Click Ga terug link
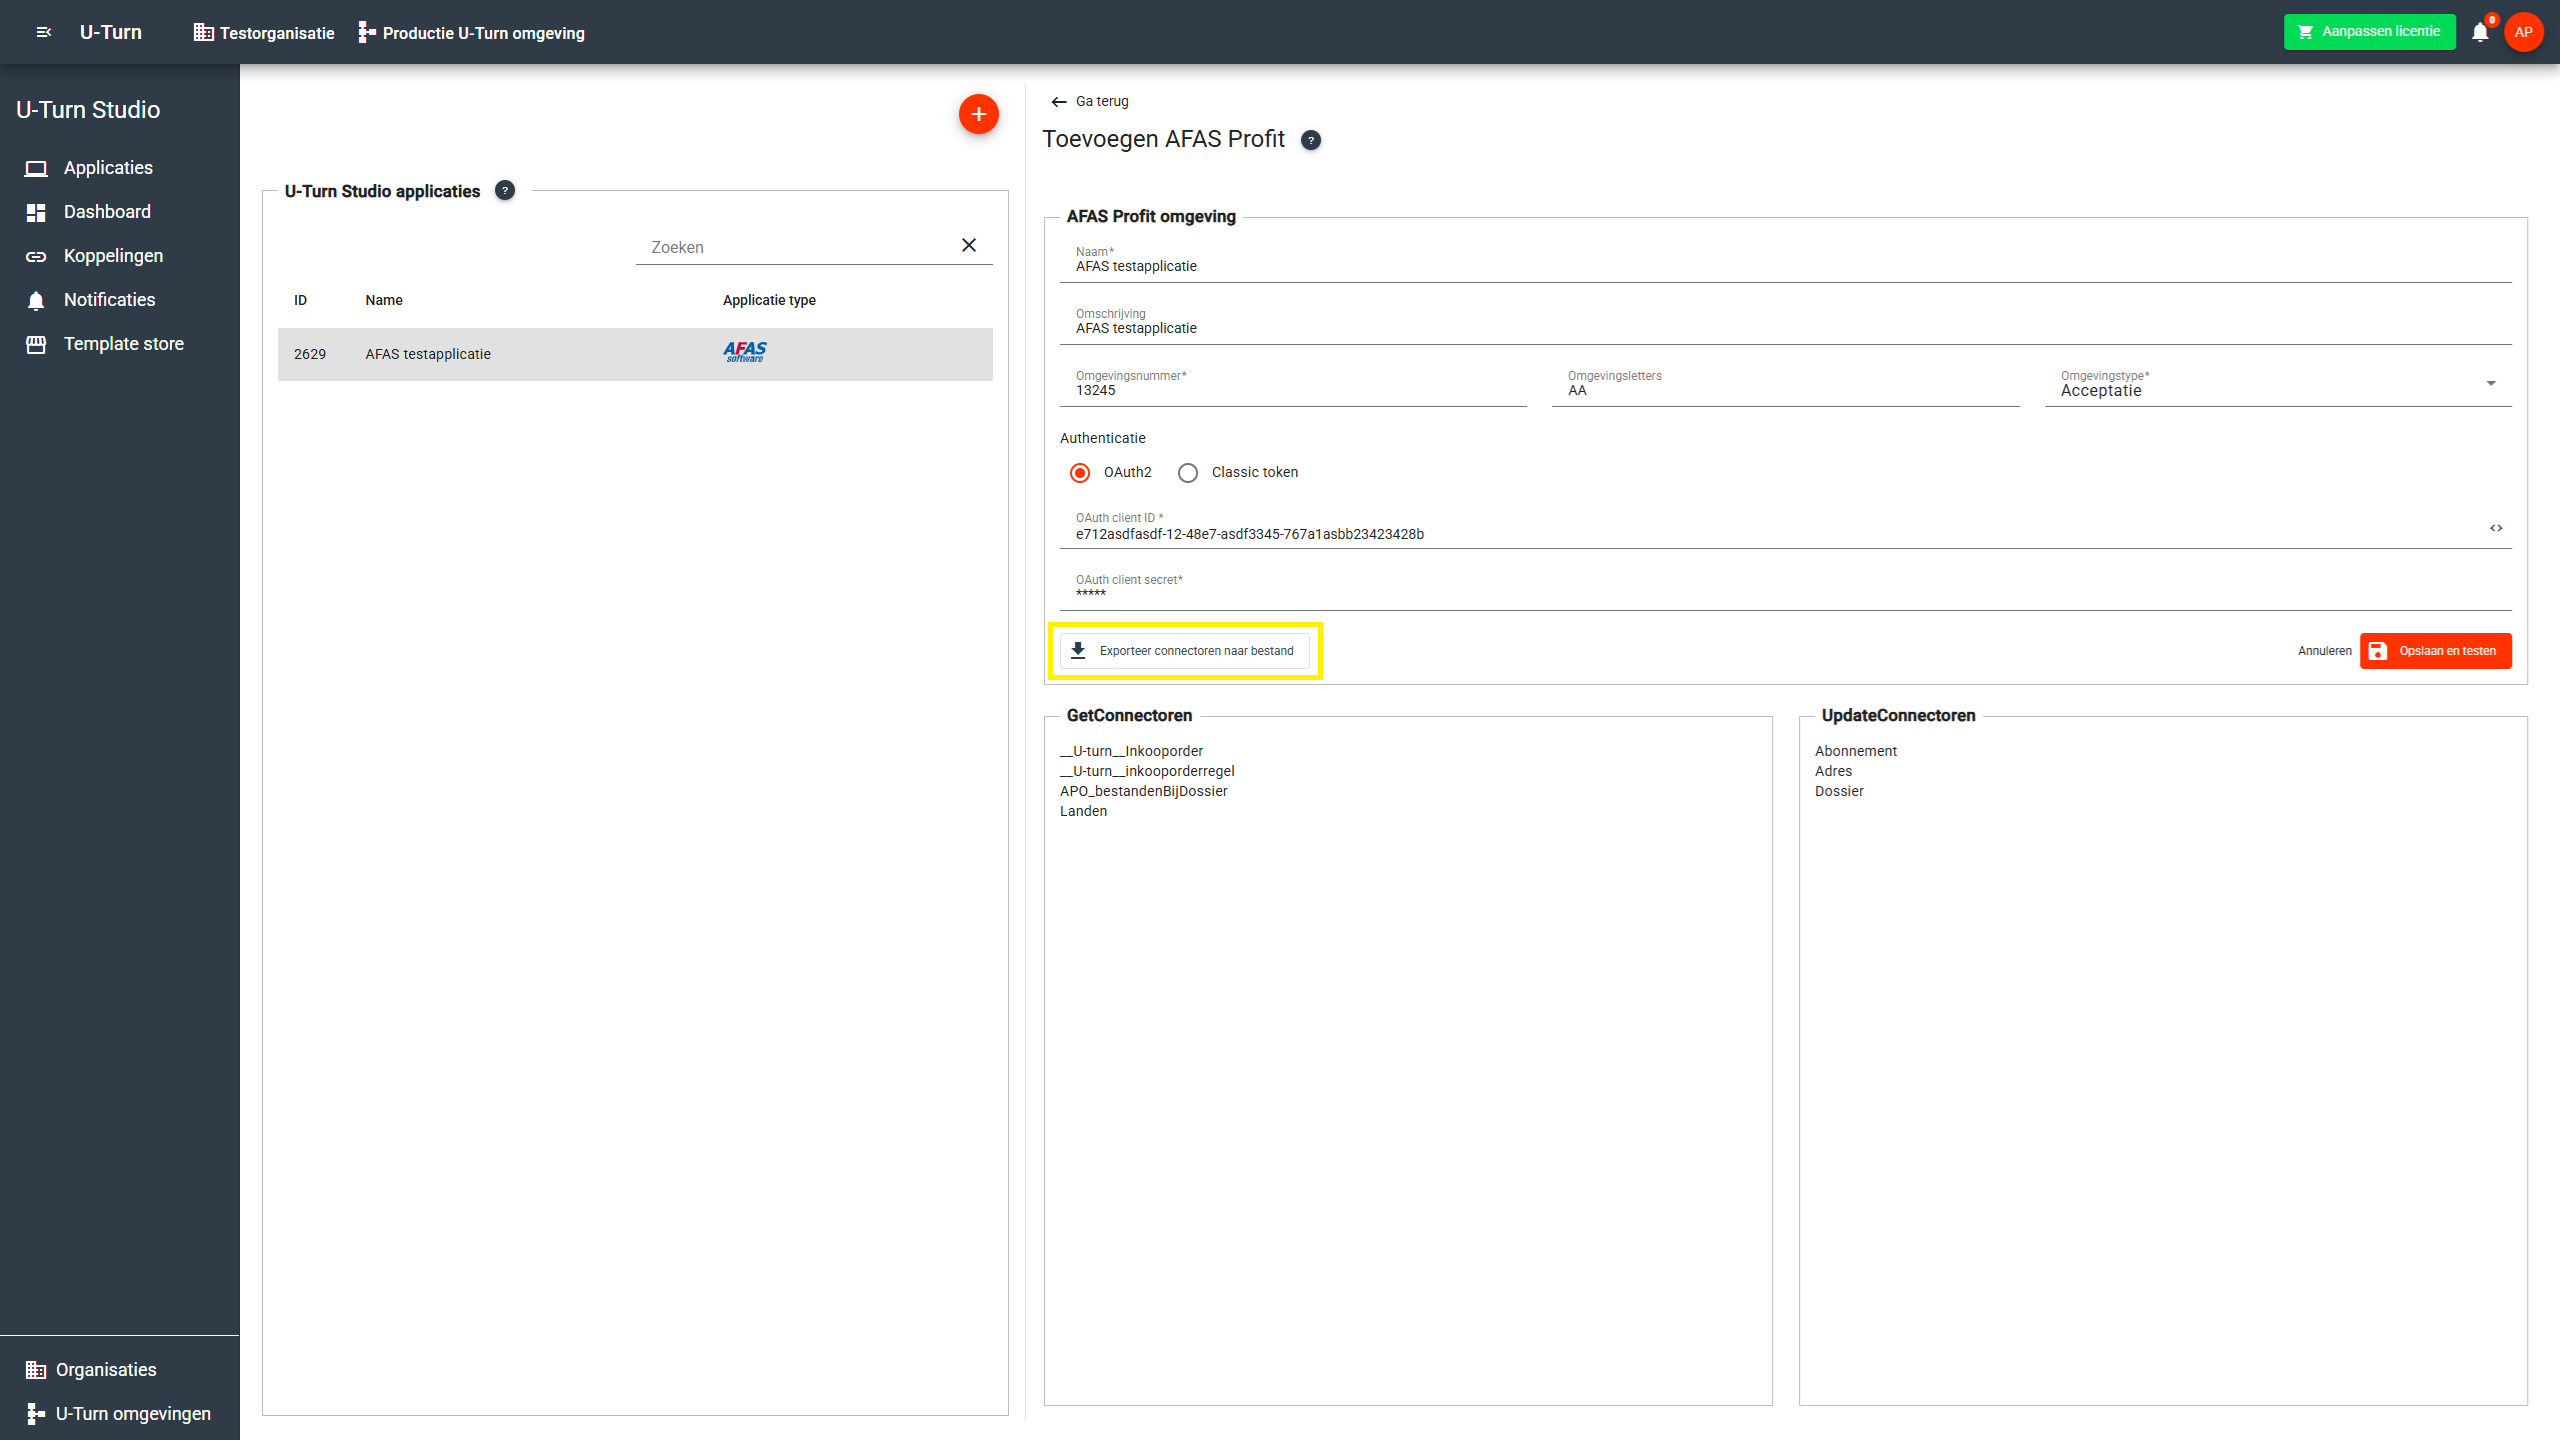This screenshot has height=1440, width=2560. pyautogui.click(x=1090, y=101)
